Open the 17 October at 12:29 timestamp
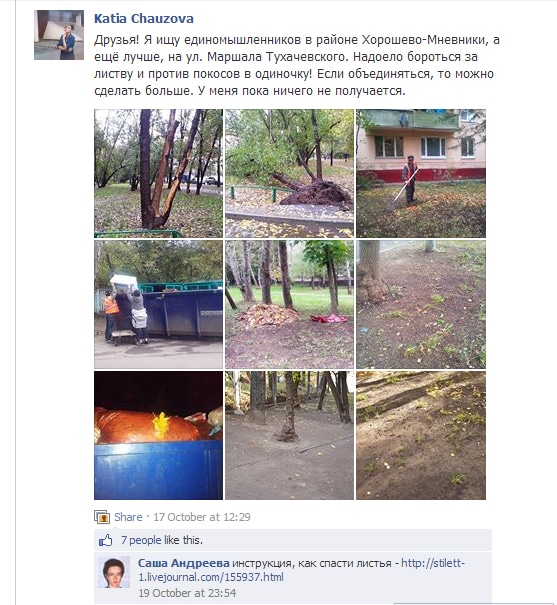The image size is (557, 605). click(202, 517)
